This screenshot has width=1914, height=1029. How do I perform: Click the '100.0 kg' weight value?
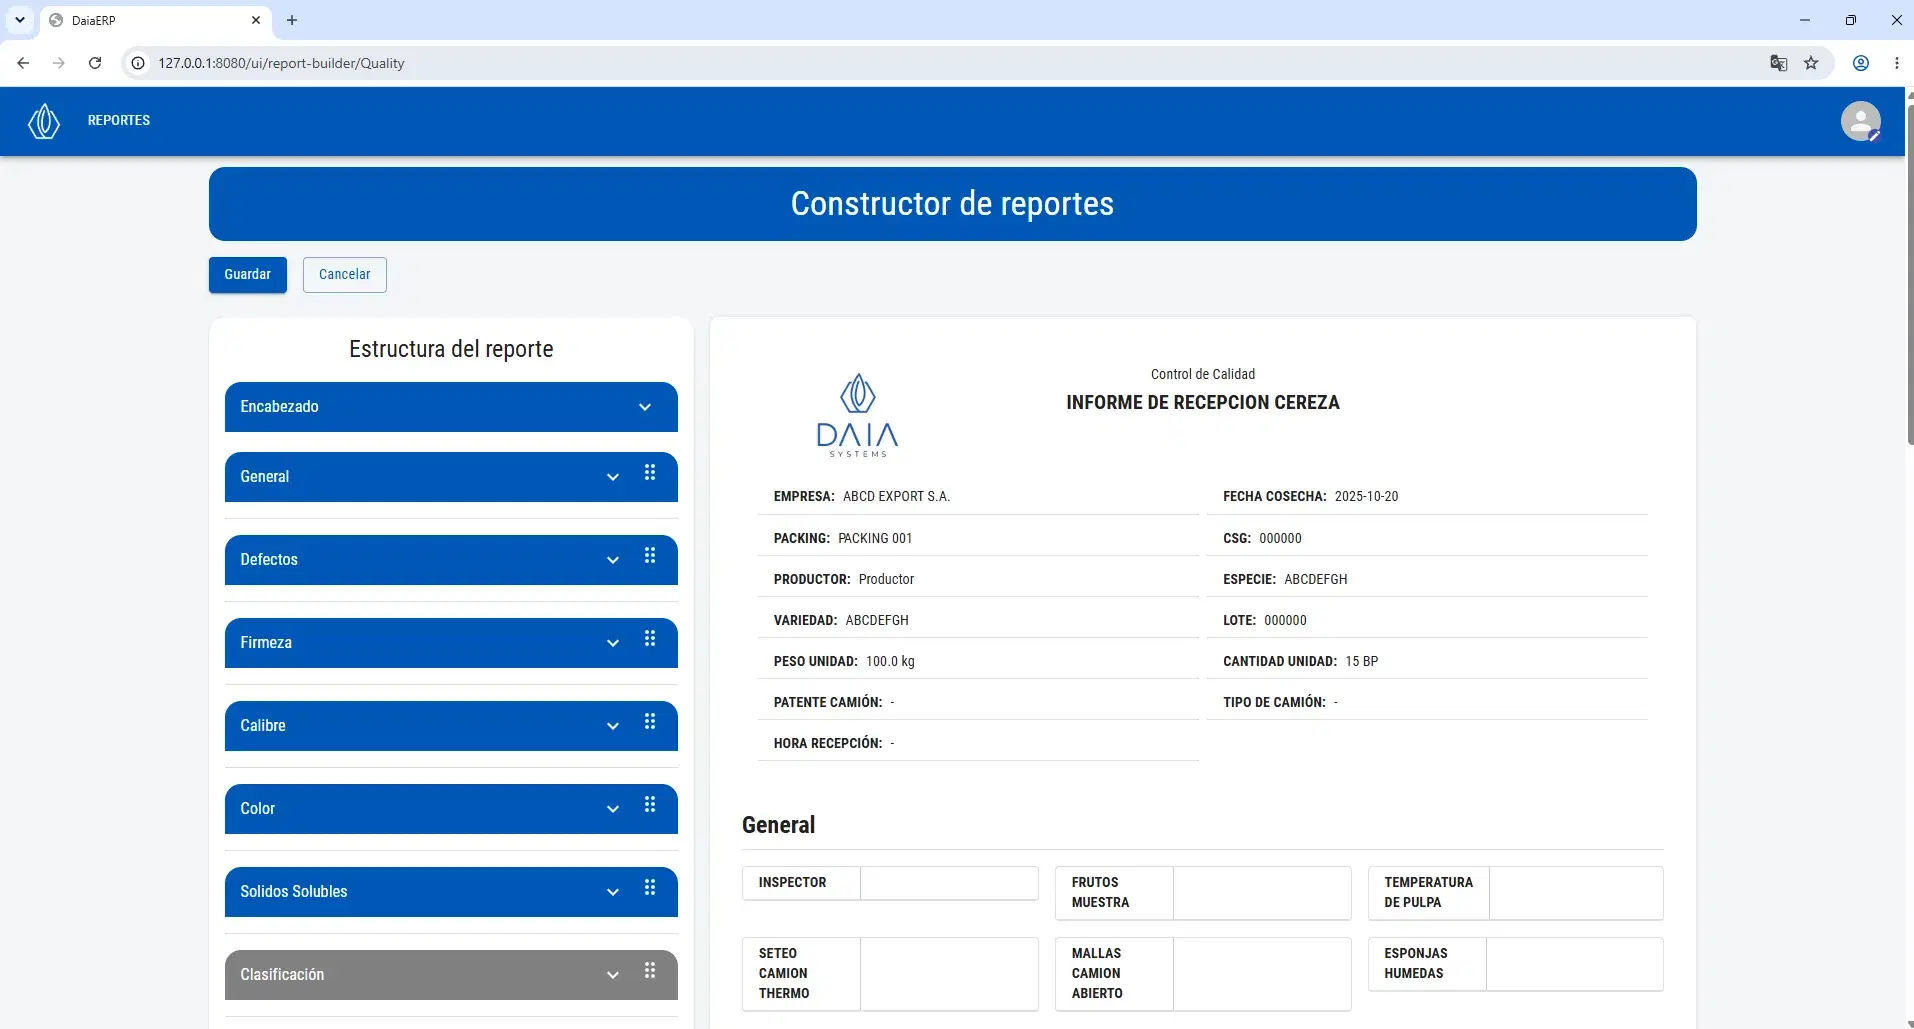[890, 662]
